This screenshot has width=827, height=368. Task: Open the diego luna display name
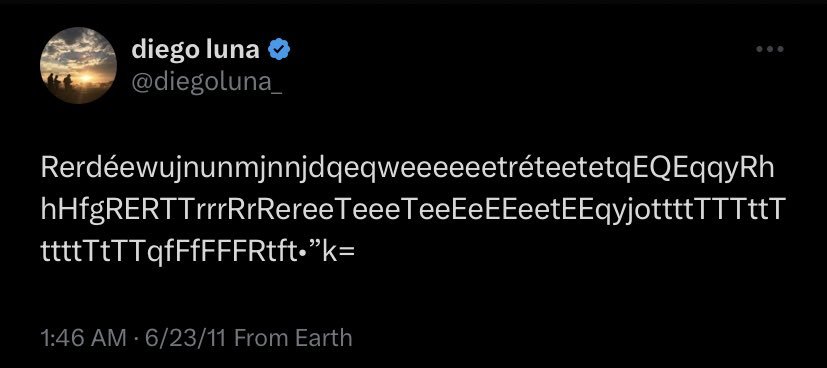pyautogui.click(x=195, y=50)
